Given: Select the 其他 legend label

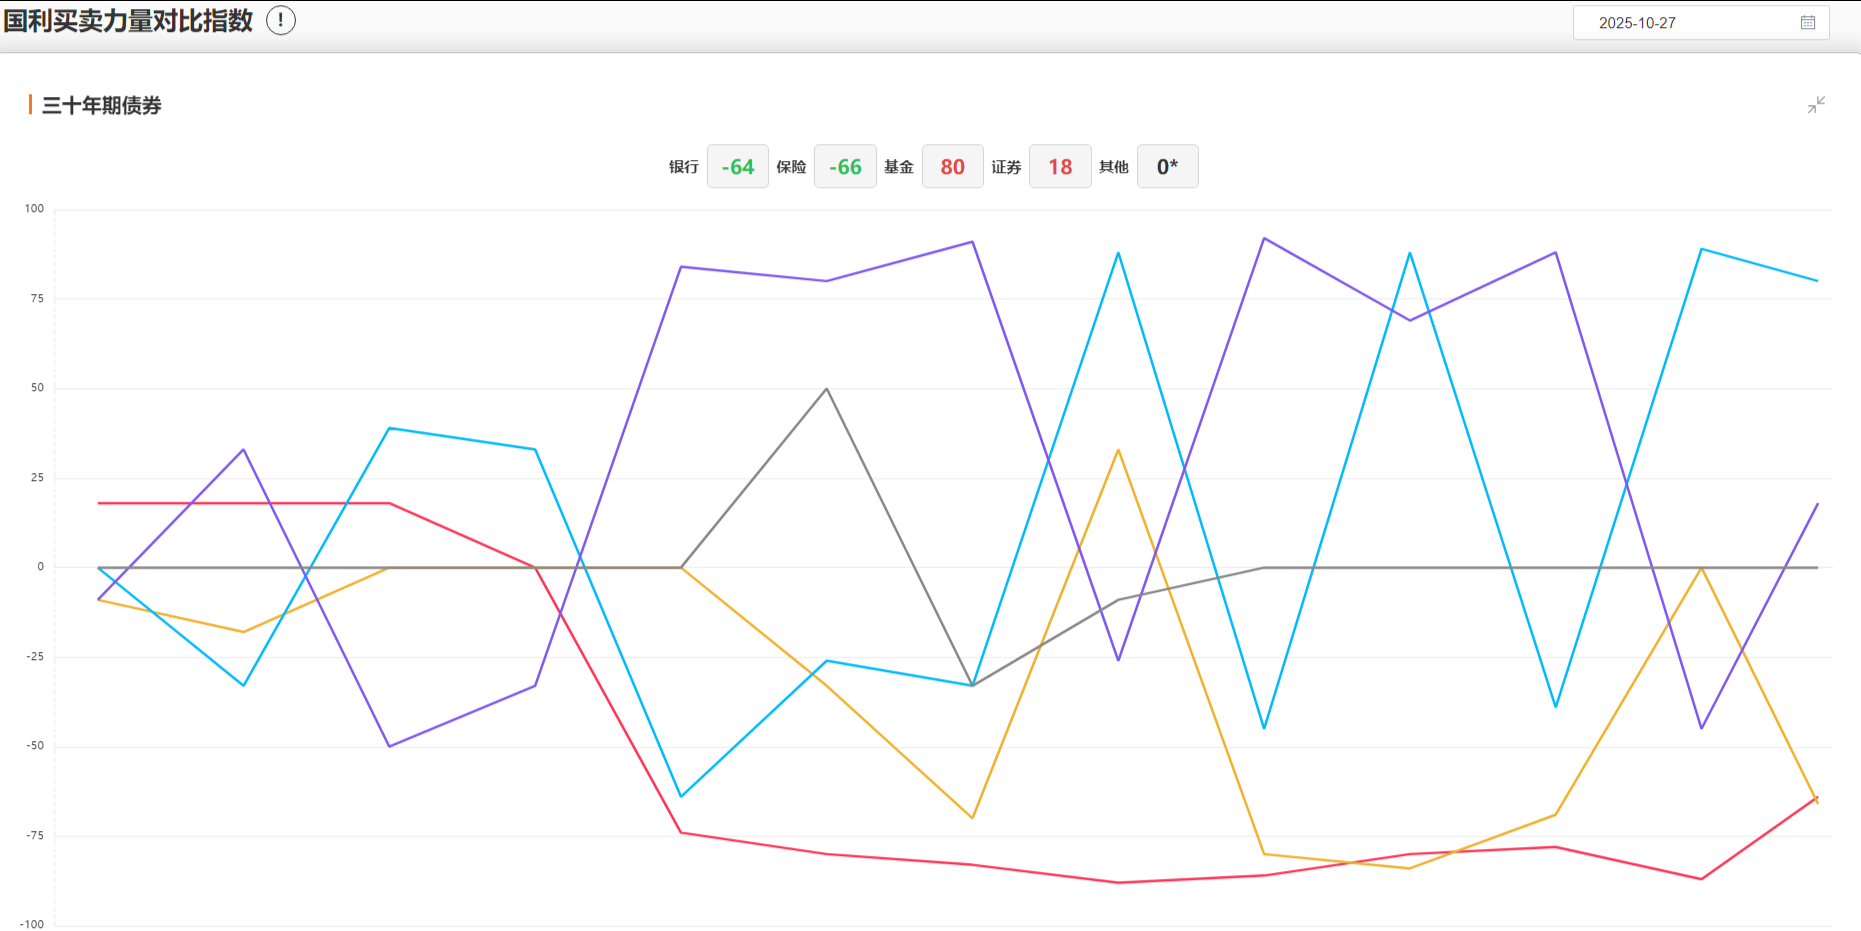Looking at the screenshot, I should pyautogui.click(x=1114, y=167).
